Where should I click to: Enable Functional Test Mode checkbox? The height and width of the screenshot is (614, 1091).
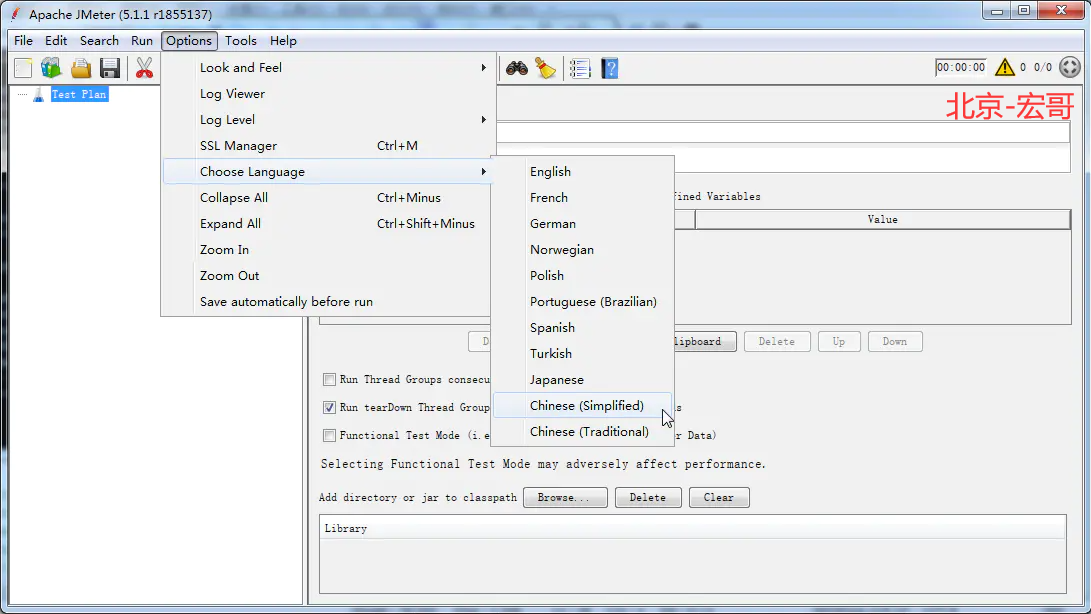coord(329,435)
